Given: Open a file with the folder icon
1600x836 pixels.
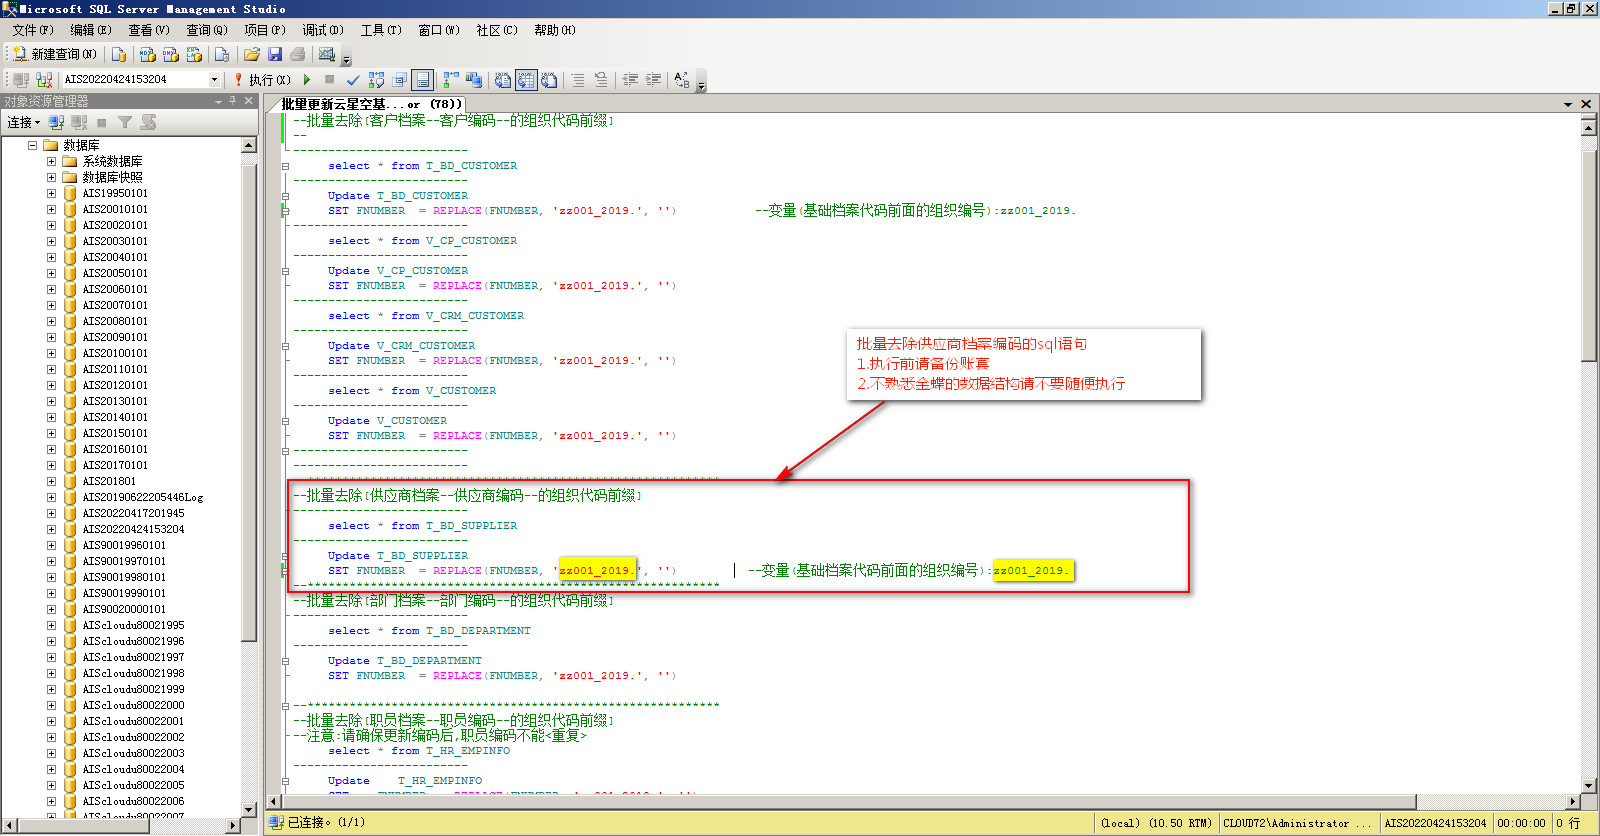Looking at the screenshot, I should click(x=251, y=54).
